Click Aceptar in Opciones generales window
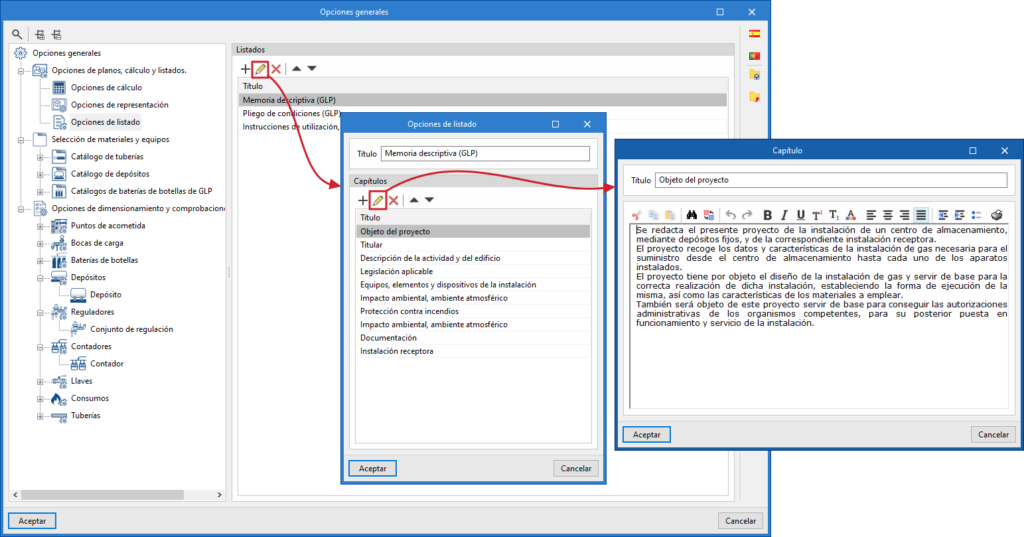The width and height of the screenshot is (1024, 537). pyautogui.click(x=32, y=521)
